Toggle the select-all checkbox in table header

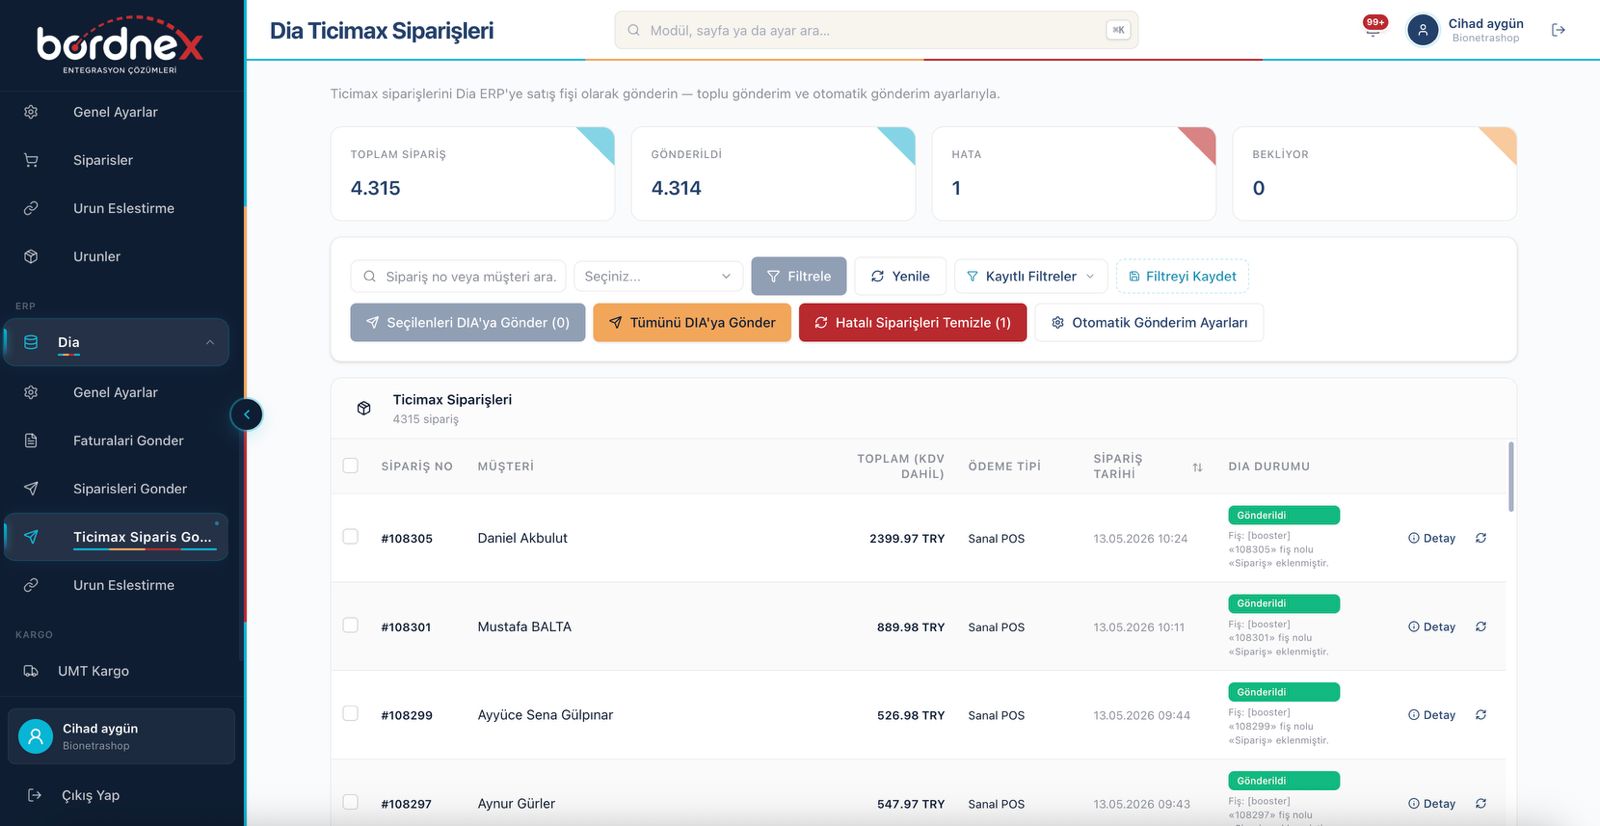(x=350, y=466)
